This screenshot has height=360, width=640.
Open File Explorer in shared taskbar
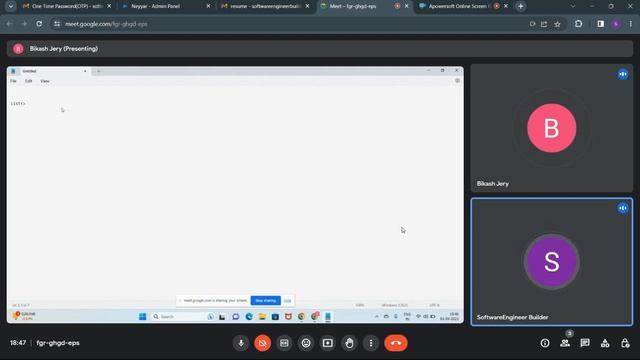pos(262,316)
